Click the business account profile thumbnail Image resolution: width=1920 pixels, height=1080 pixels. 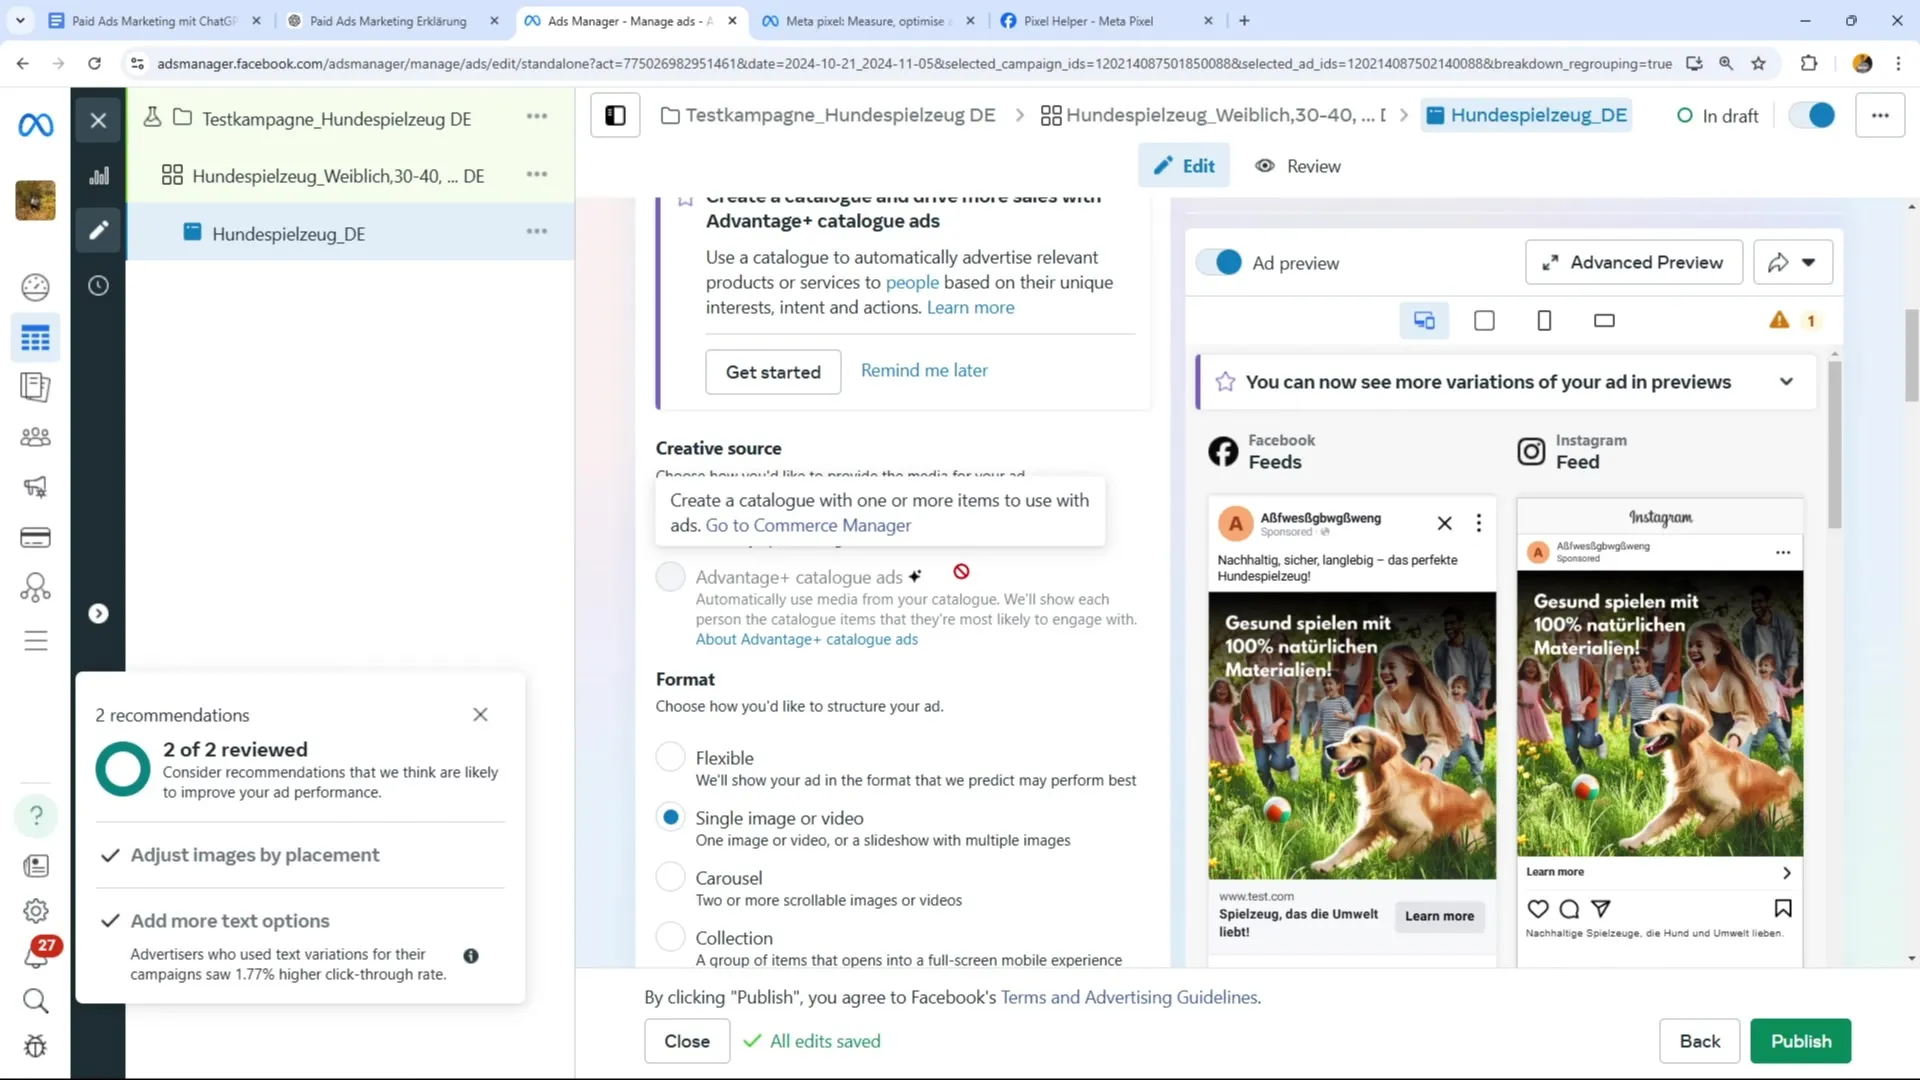coord(35,200)
